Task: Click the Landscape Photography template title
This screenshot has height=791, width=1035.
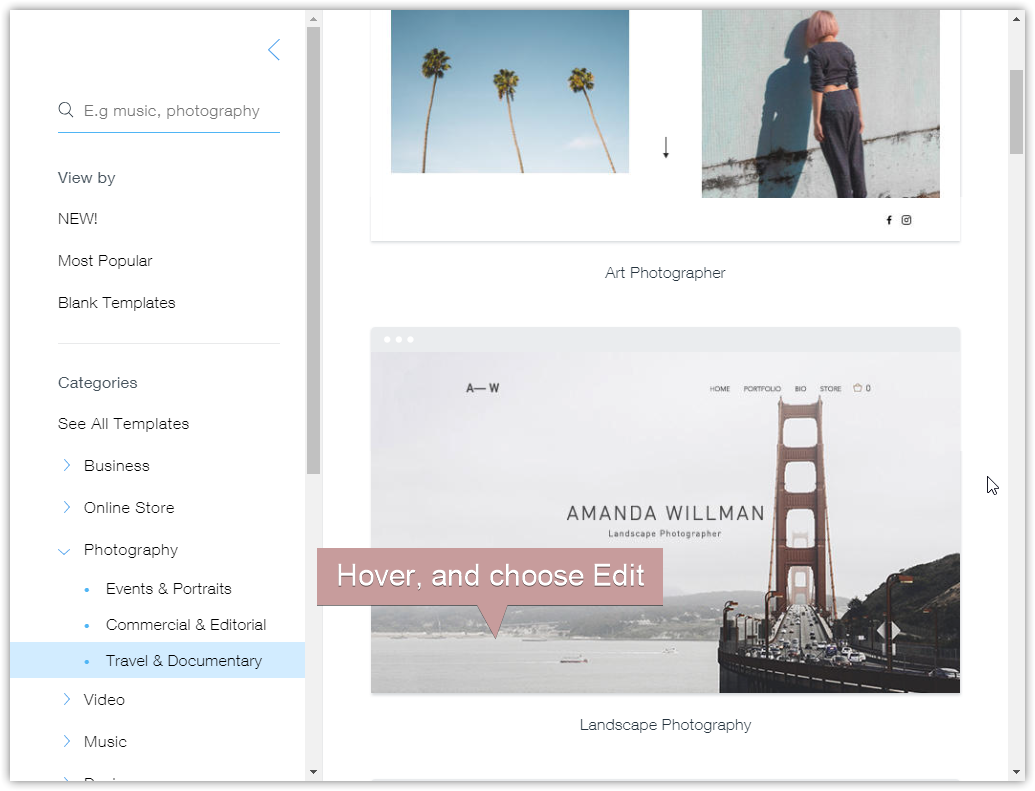Action: pos(665,725)
